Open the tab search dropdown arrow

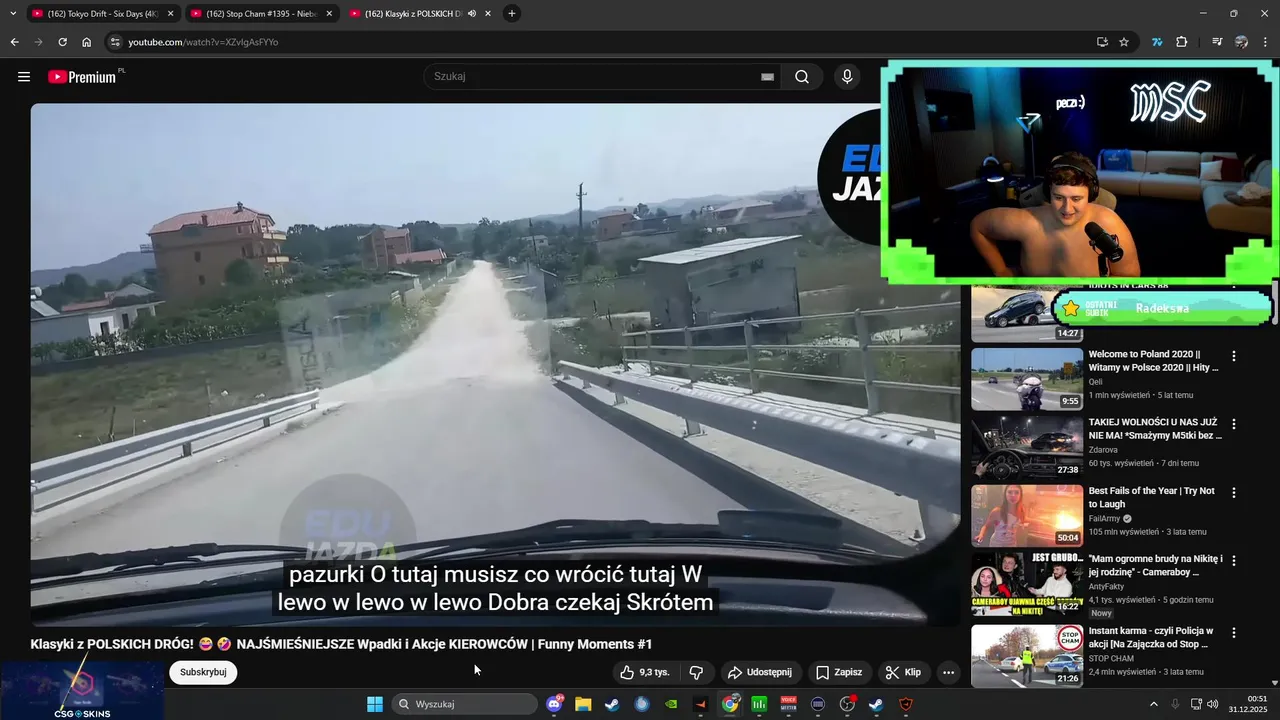[x=13, y=14]
